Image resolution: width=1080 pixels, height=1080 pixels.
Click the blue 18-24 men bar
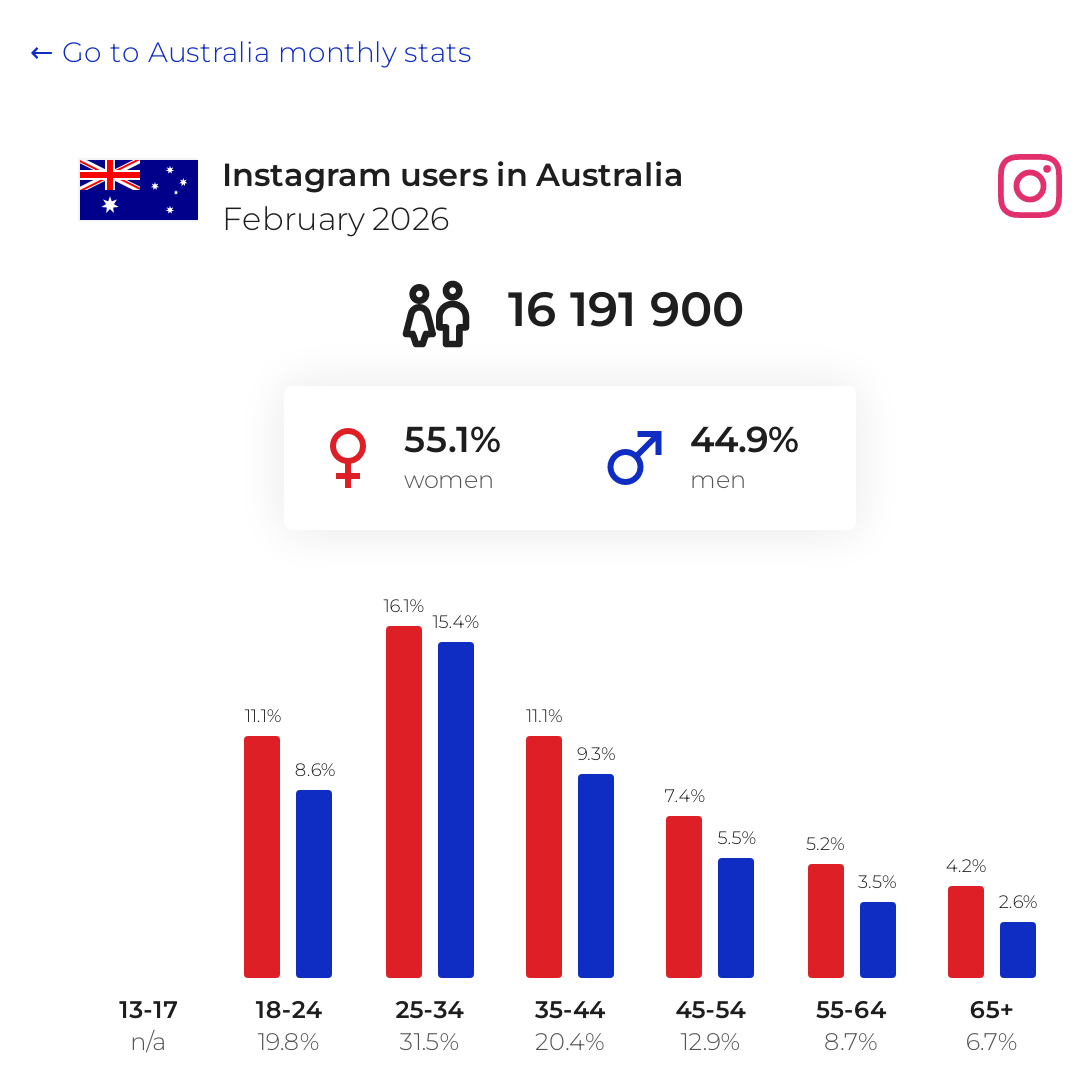click(x=314, y=884)
